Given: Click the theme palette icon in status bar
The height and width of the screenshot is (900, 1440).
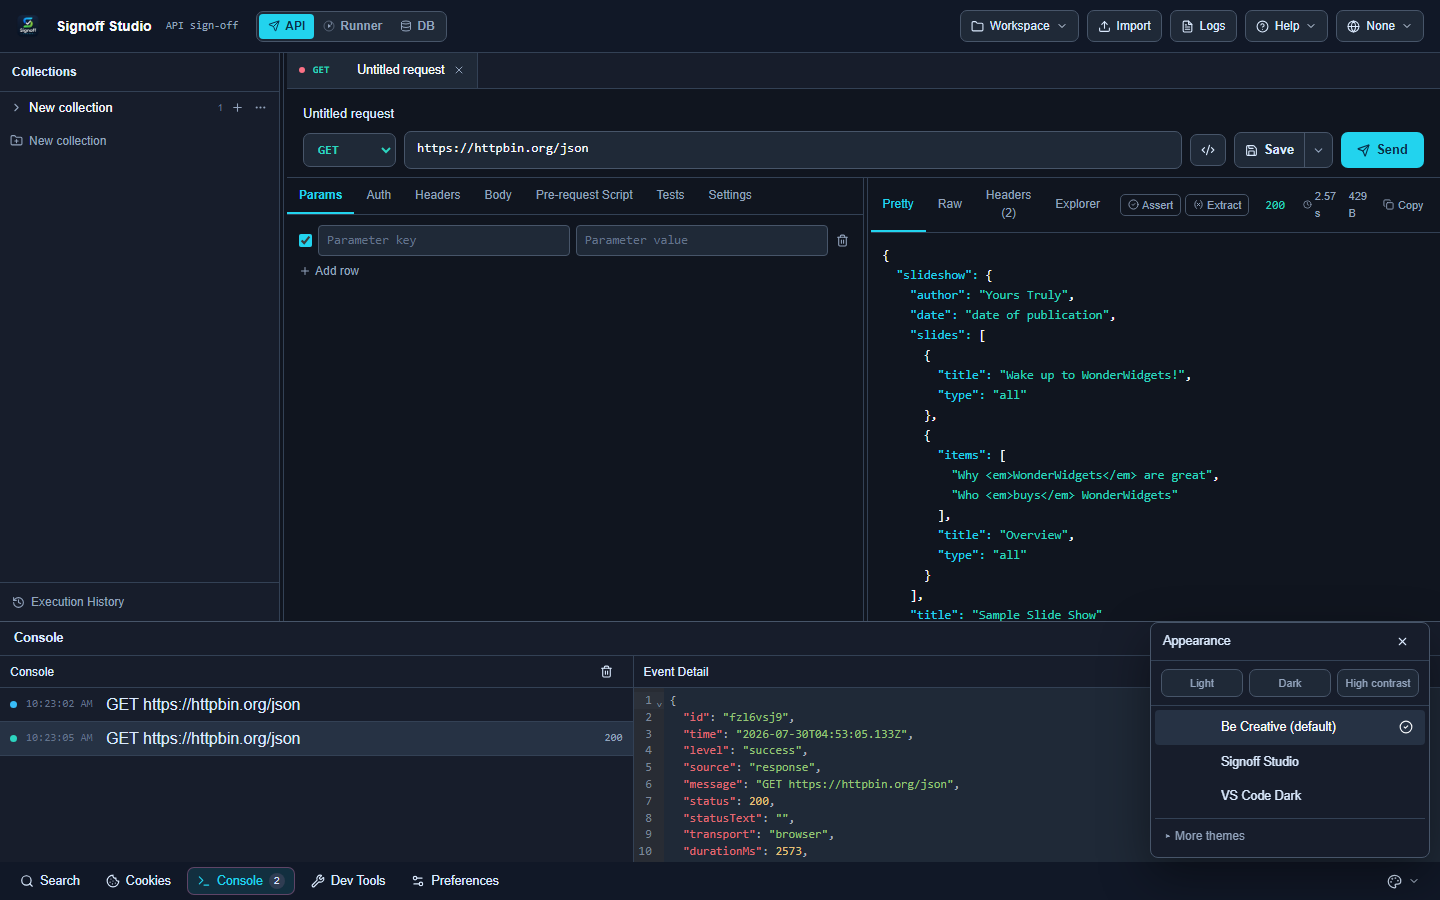Looking at the screenshot, I should [x=1395, y=881].
